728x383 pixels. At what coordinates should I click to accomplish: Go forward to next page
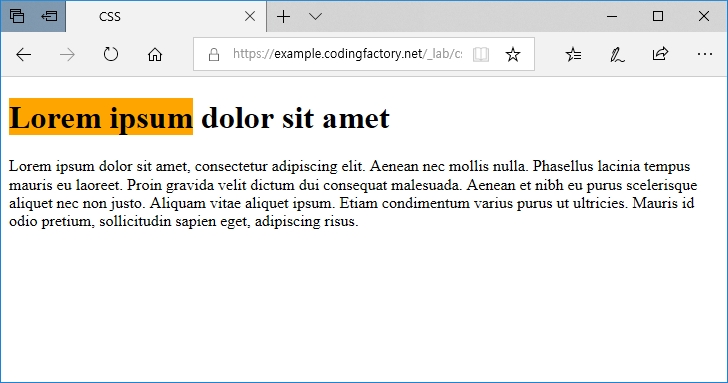pos(67,54)
